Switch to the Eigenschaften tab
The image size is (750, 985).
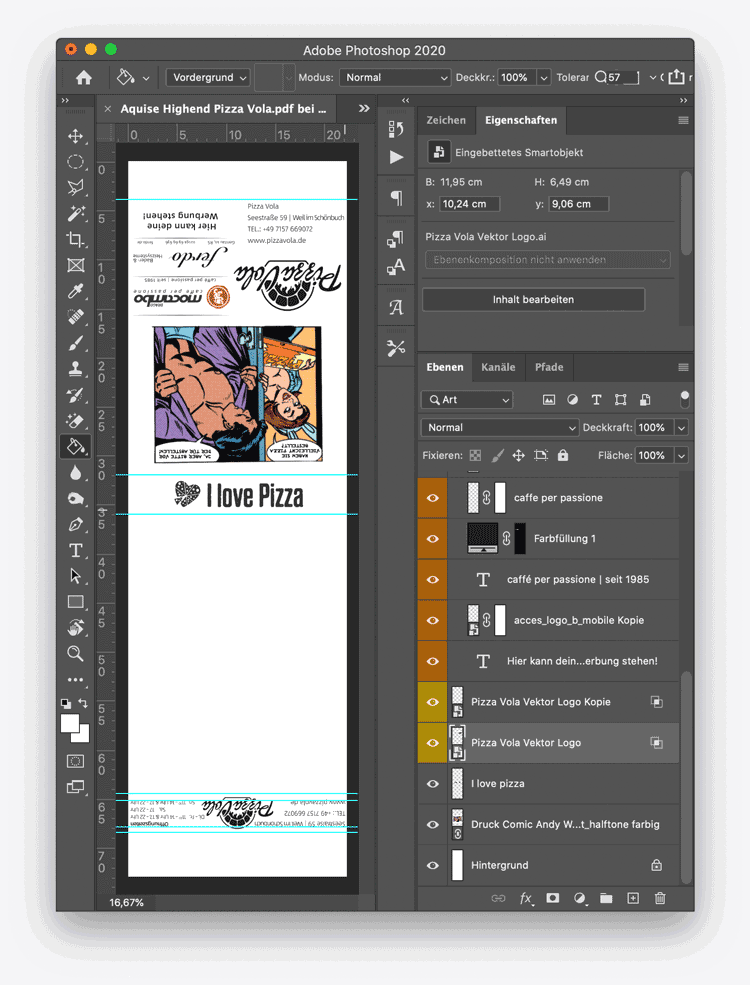[x=521, y=120]
